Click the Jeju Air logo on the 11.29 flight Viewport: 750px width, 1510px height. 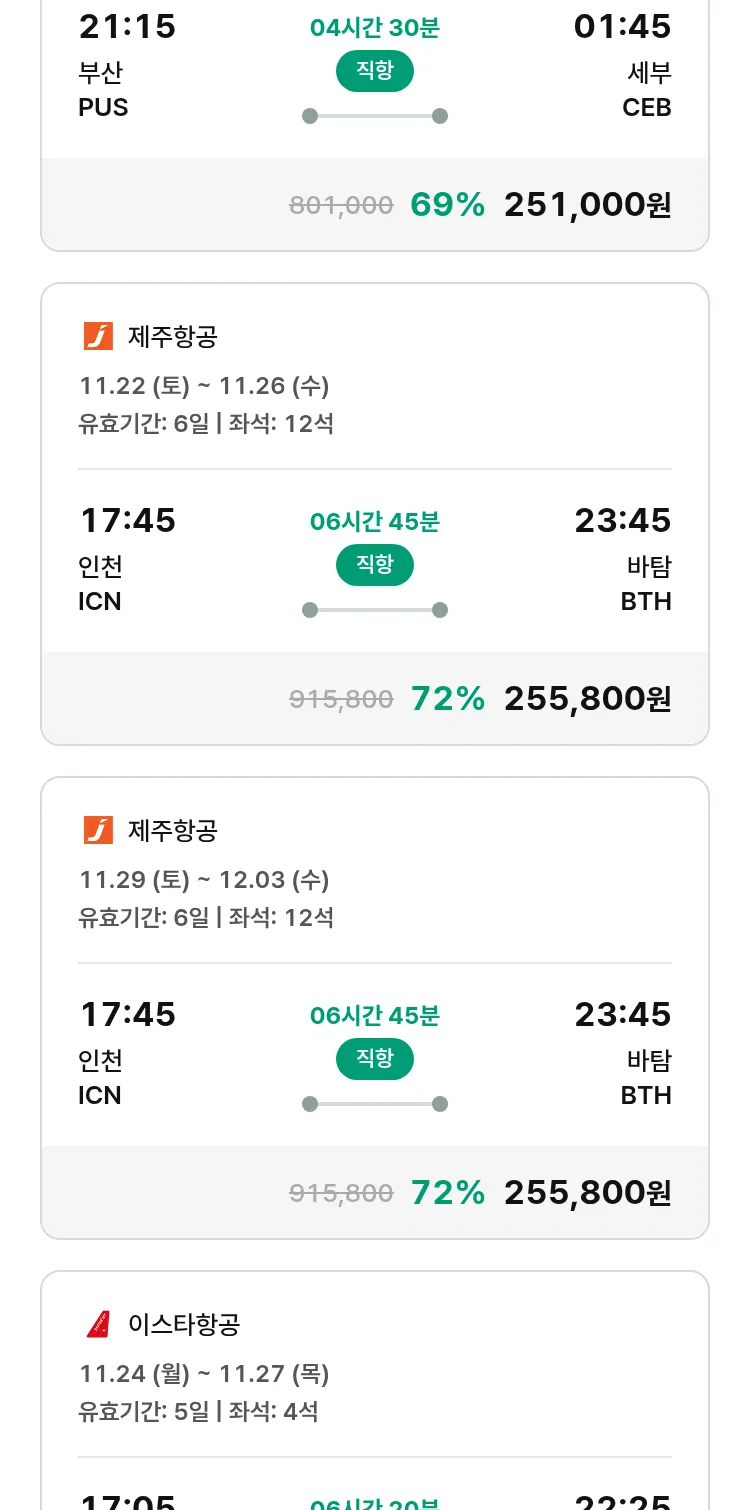click(98, 830)
